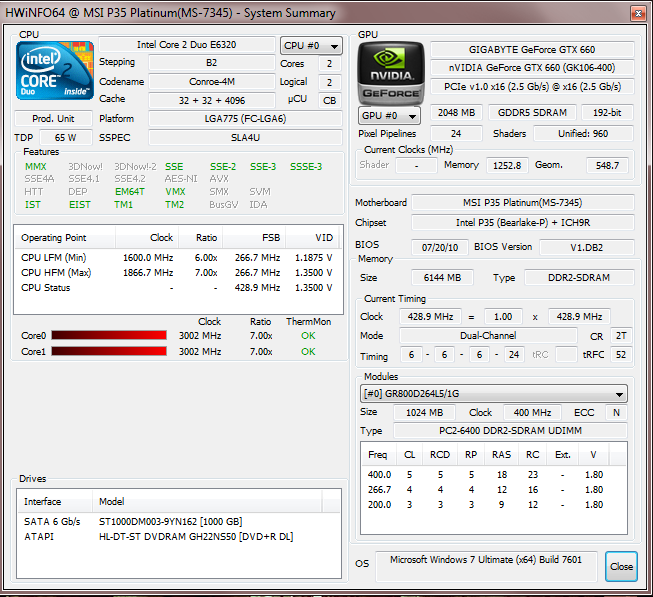Click the GDDR5 SDRAM field
Screen dimensions: 653x597
click(x=532, y=112)
